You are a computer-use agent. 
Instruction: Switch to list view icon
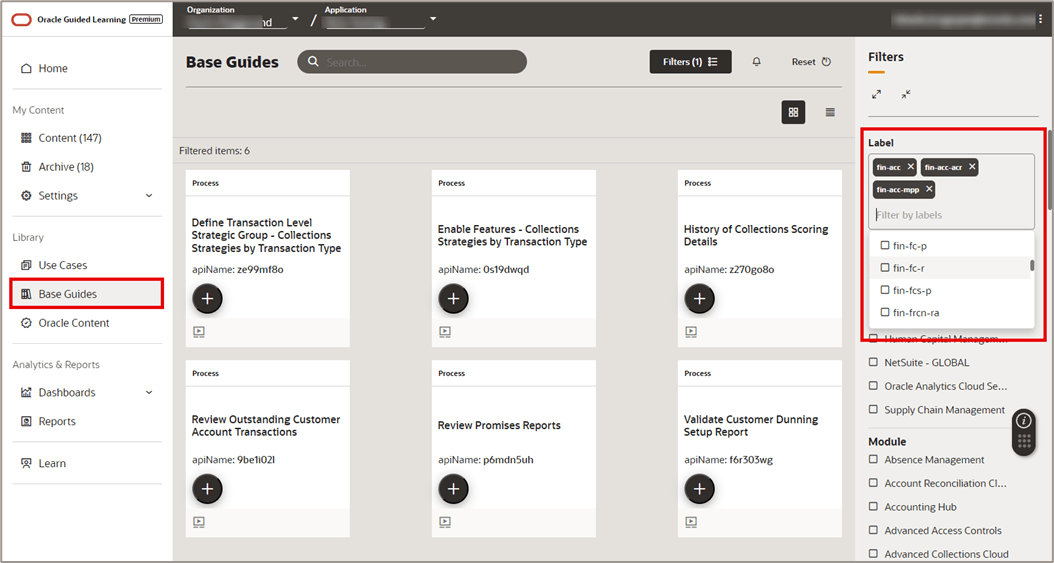[x=830, y=112]
